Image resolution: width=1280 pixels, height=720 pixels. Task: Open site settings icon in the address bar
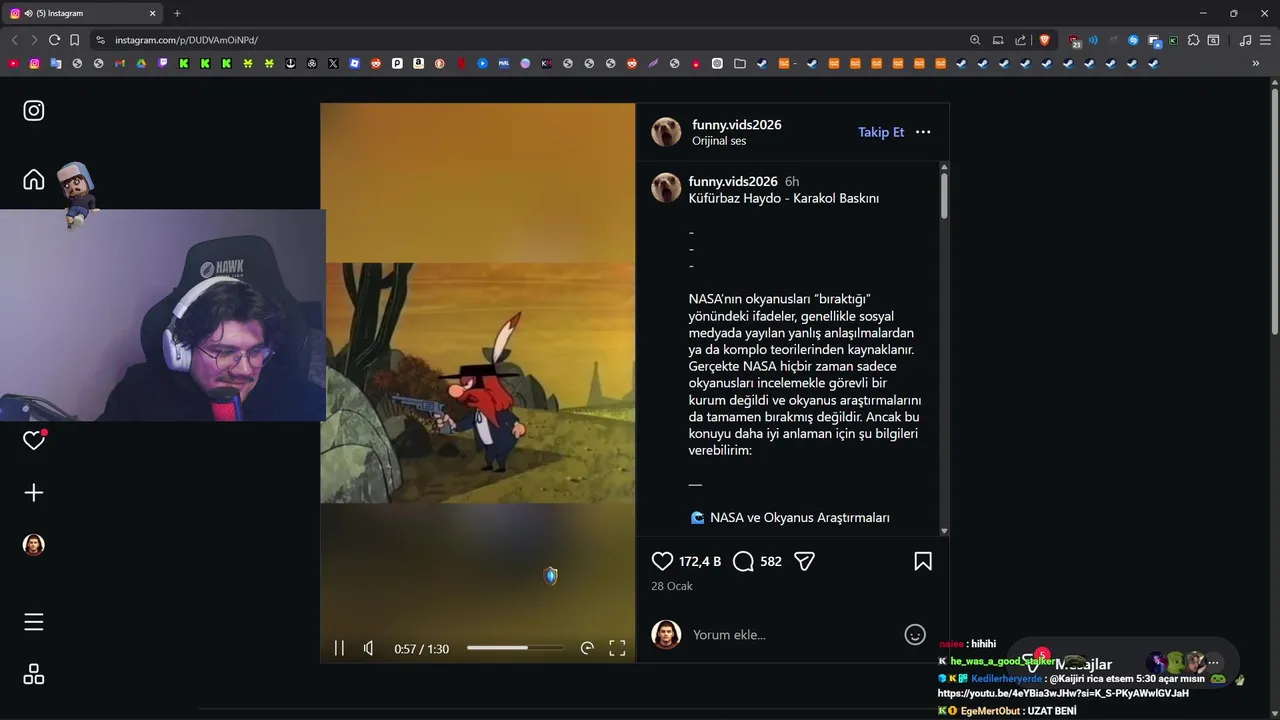point(100,40)
